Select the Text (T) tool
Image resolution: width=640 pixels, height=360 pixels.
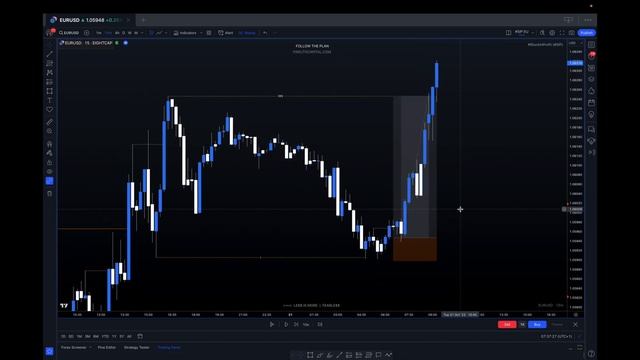49,100
